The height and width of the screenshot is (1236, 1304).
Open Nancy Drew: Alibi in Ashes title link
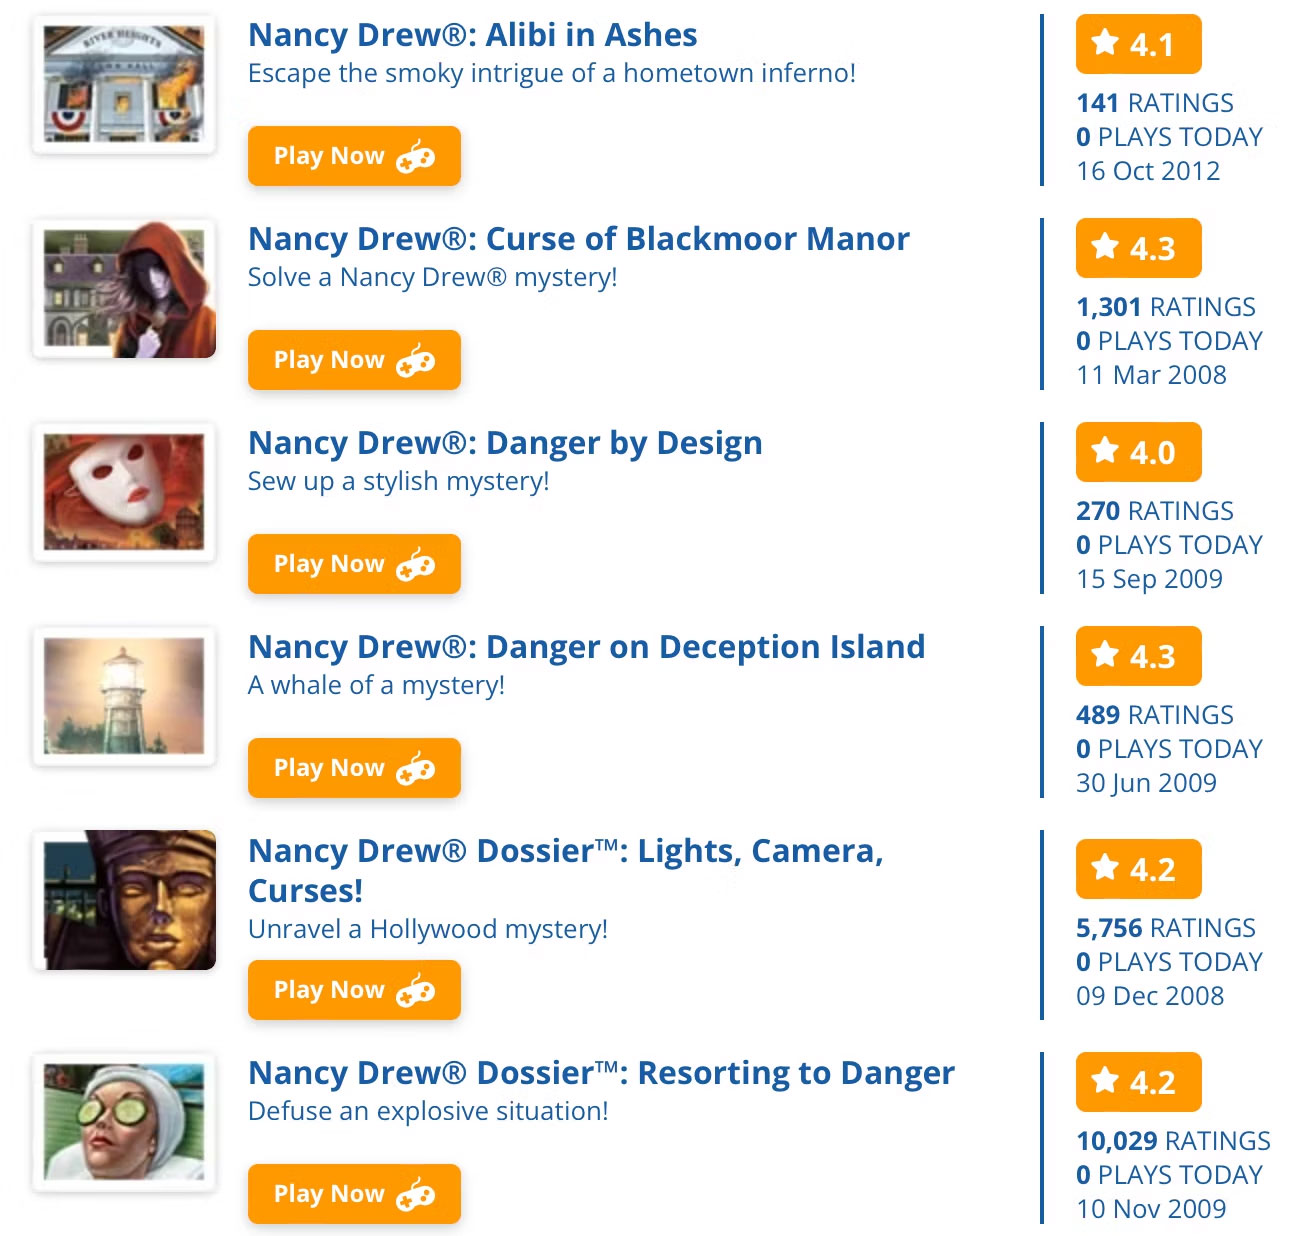point(472,35)
